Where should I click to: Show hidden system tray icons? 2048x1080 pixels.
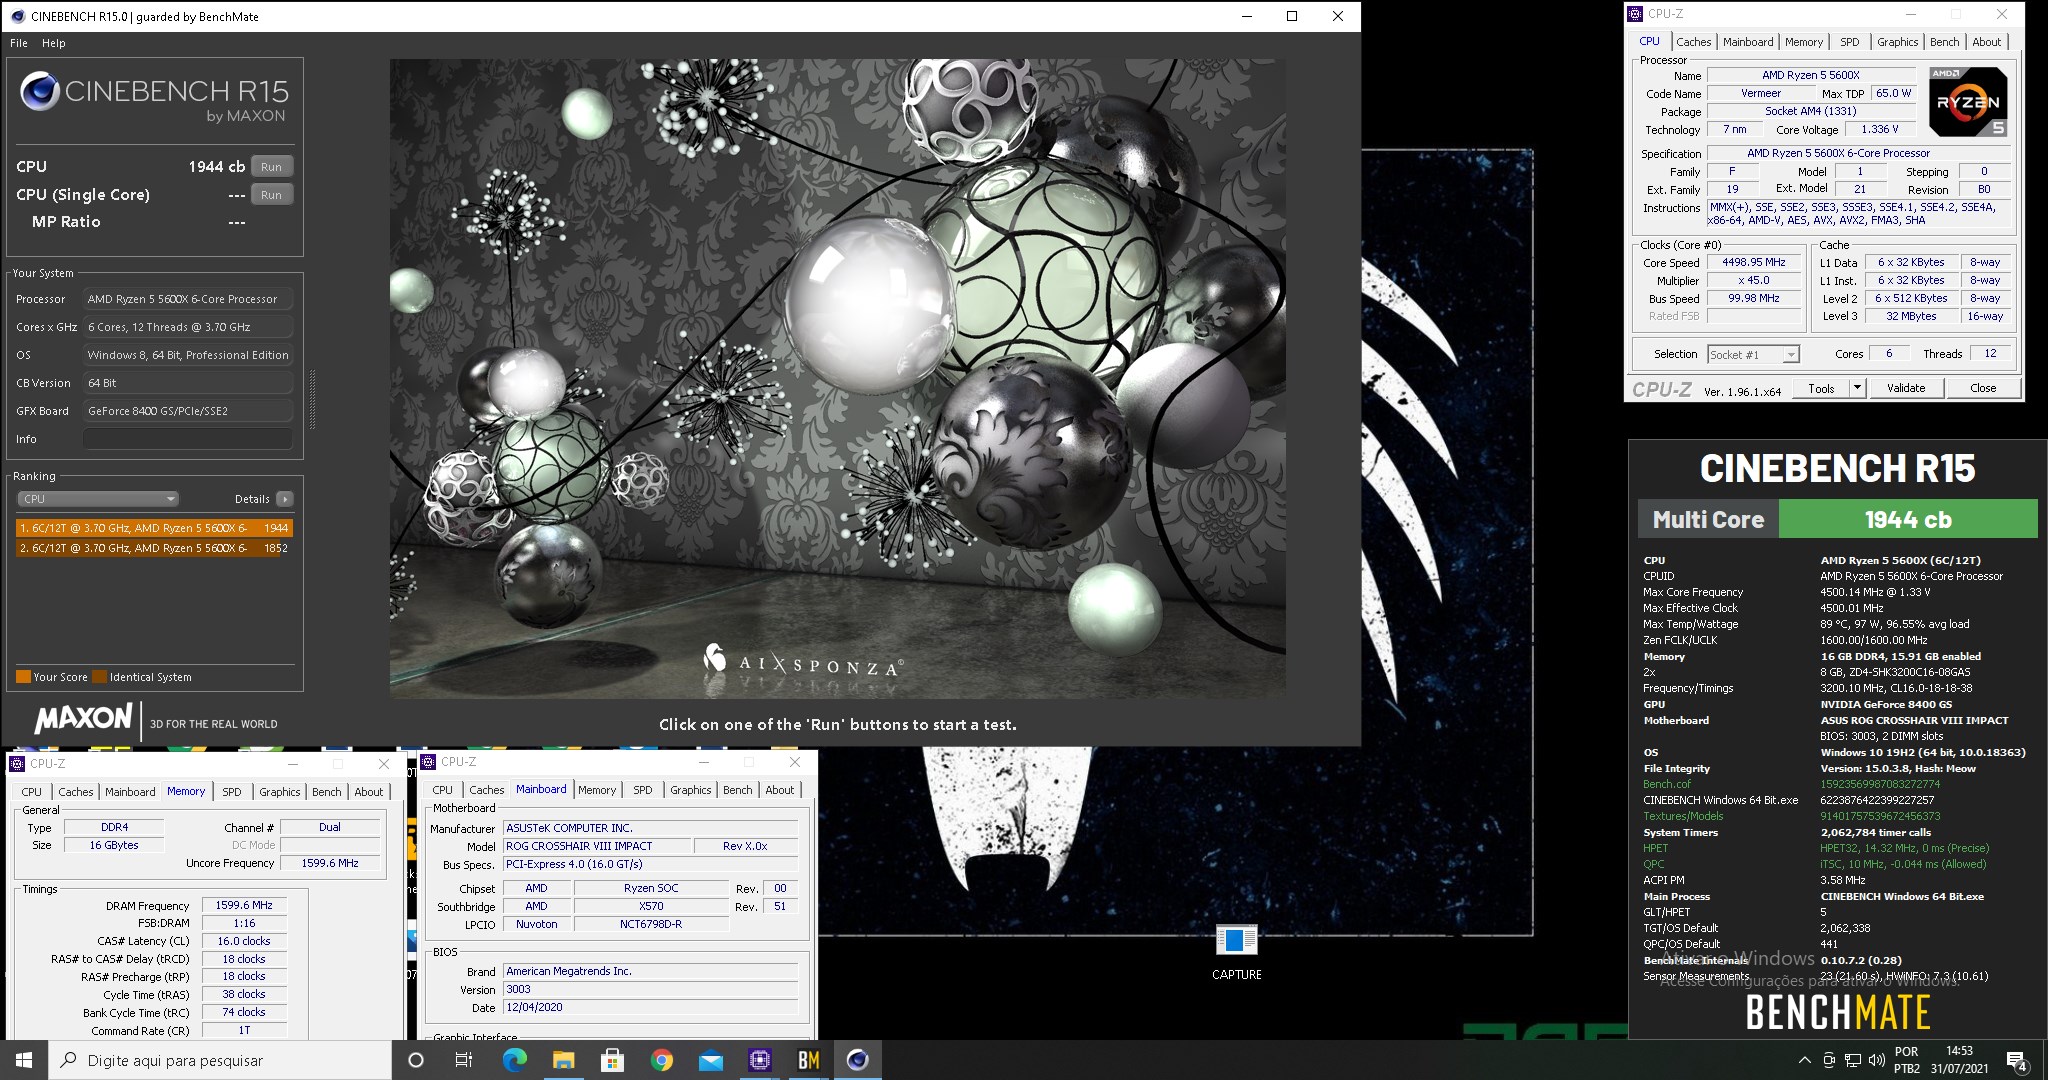[x=1804, y=1060]
